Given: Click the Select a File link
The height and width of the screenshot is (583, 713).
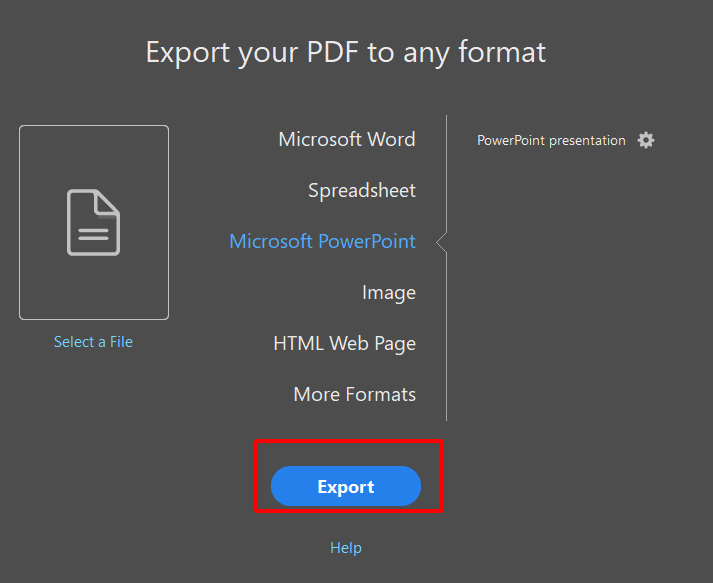Looking at the screenshot, I should 93,342.
